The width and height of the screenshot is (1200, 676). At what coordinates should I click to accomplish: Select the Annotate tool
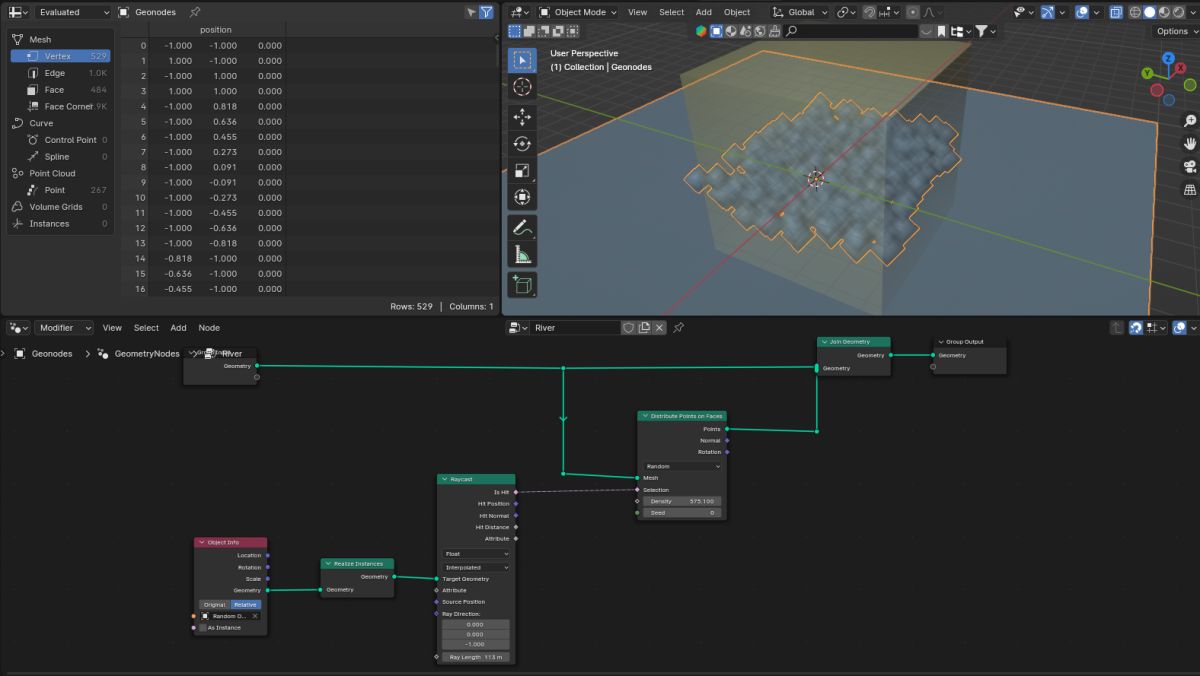coord(522,227)
